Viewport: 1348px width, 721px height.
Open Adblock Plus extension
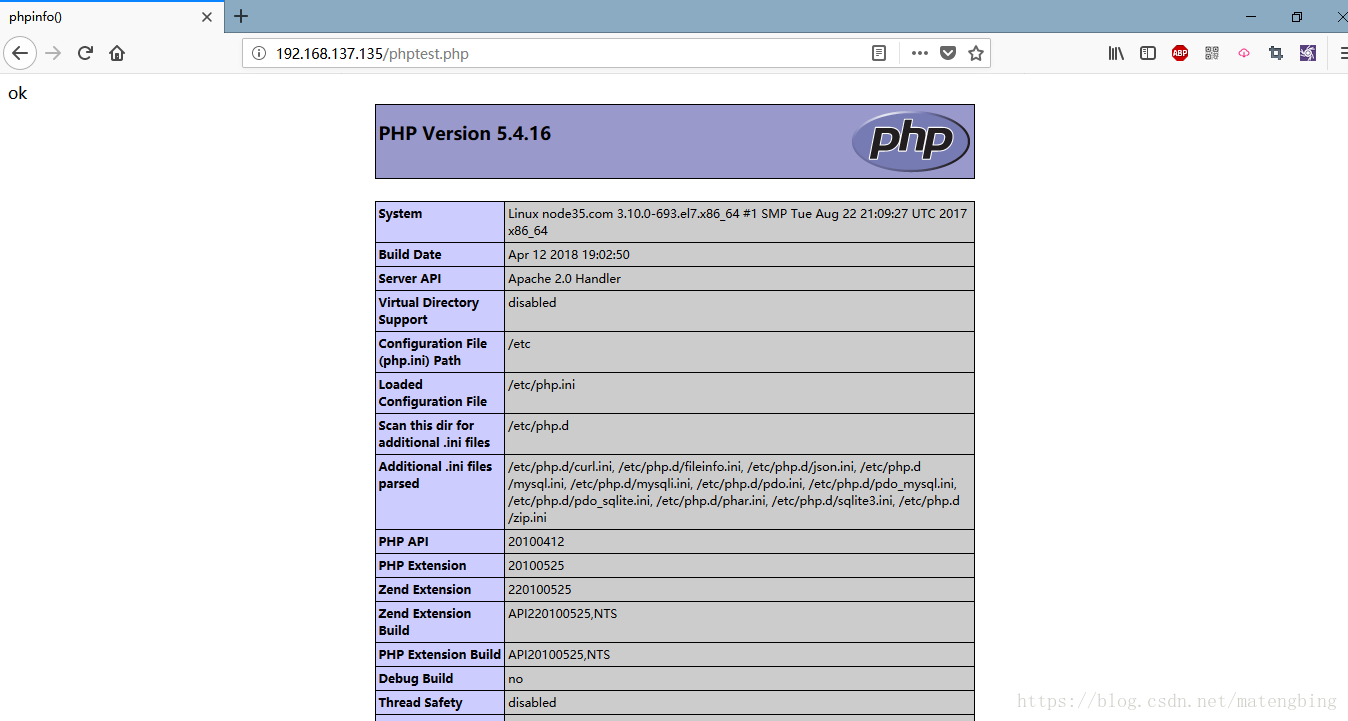pyautogui.click(x=1180, y=53)
